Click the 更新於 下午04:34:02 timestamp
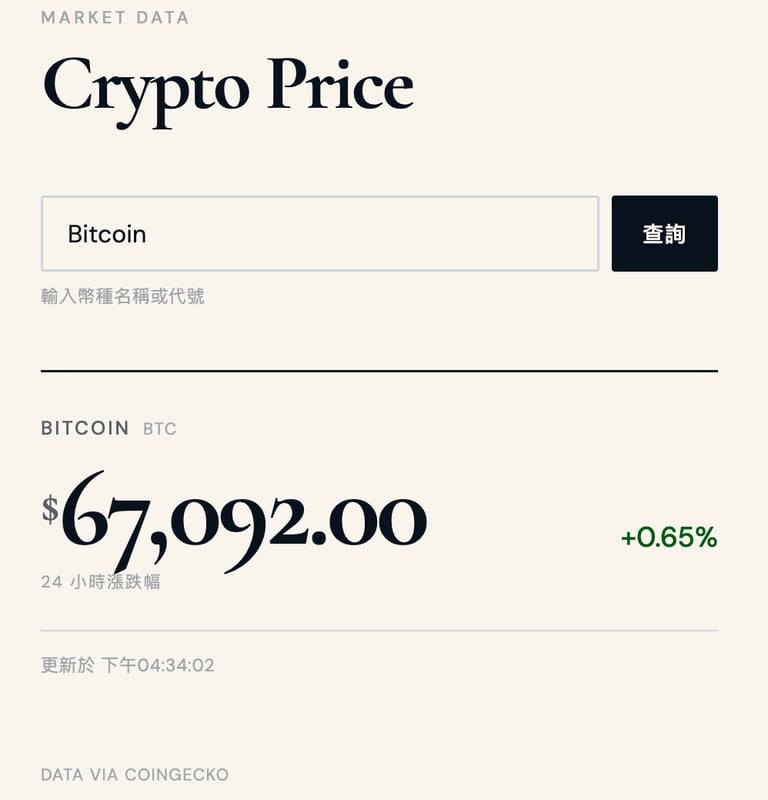Image resolution: width=768 pixels, height=800 pixels. click(128, 665)
